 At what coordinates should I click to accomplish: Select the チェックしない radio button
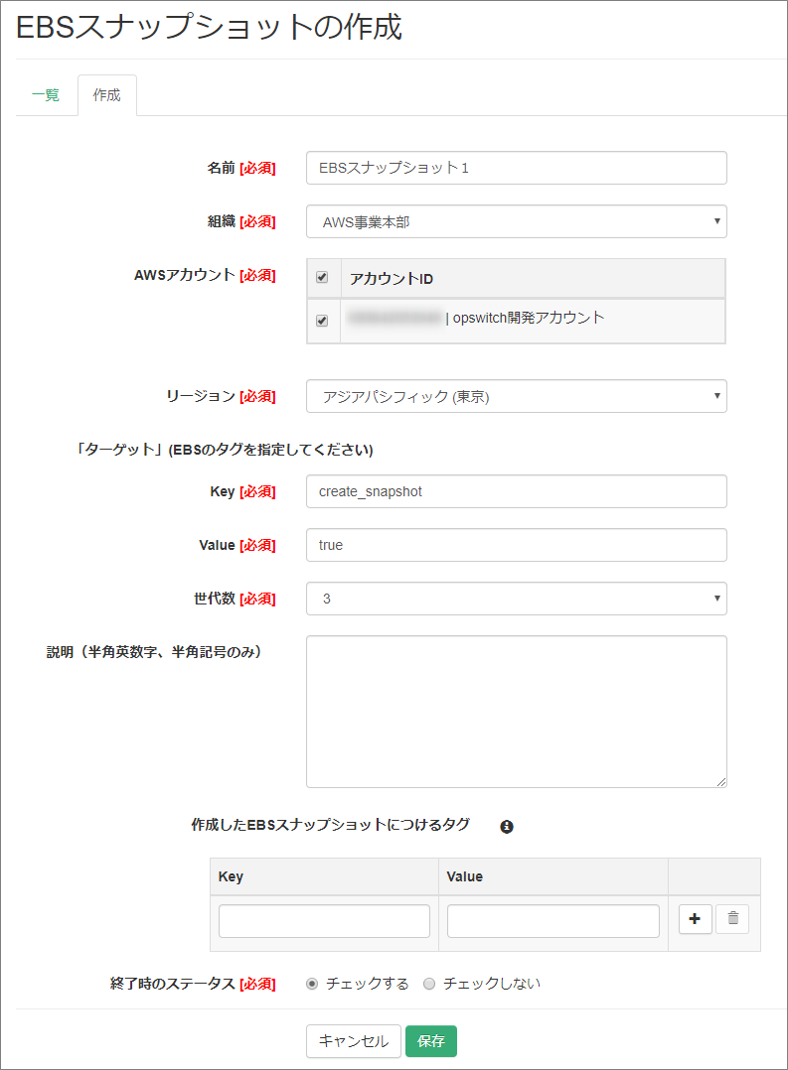(429, 983)
